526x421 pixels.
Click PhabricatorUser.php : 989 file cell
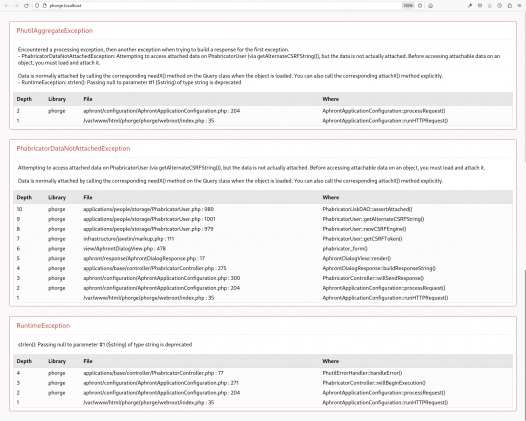(x=148, y=209)
